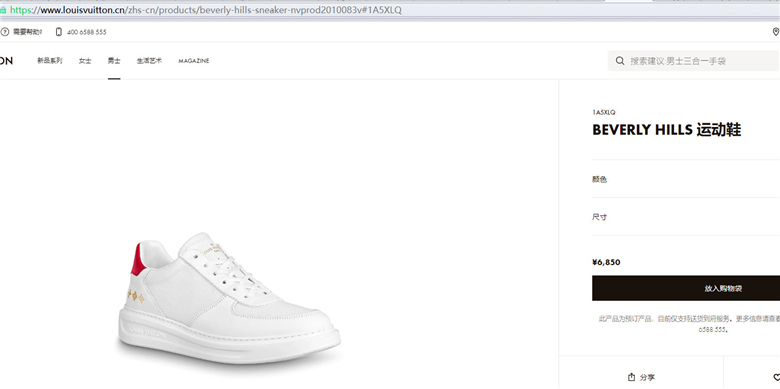Open the 男士 menu
Image resolution: width=780 pixels, height=389 pixels.
click(x=114, y=61)
